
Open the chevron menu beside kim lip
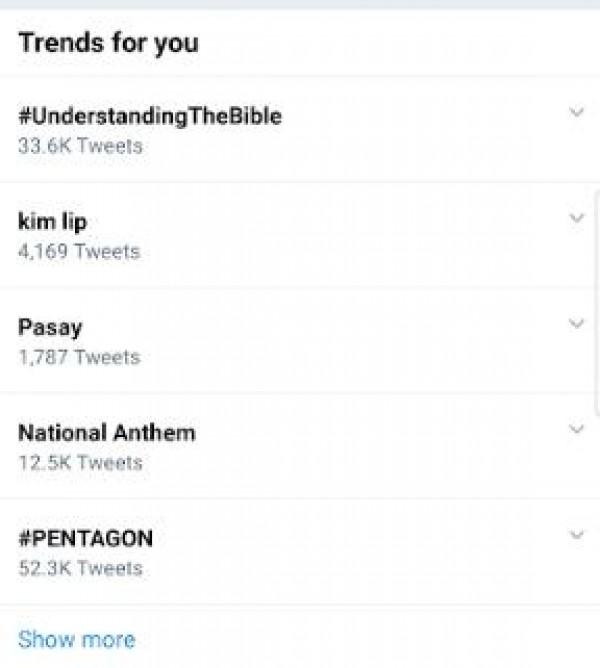point(576,218)
